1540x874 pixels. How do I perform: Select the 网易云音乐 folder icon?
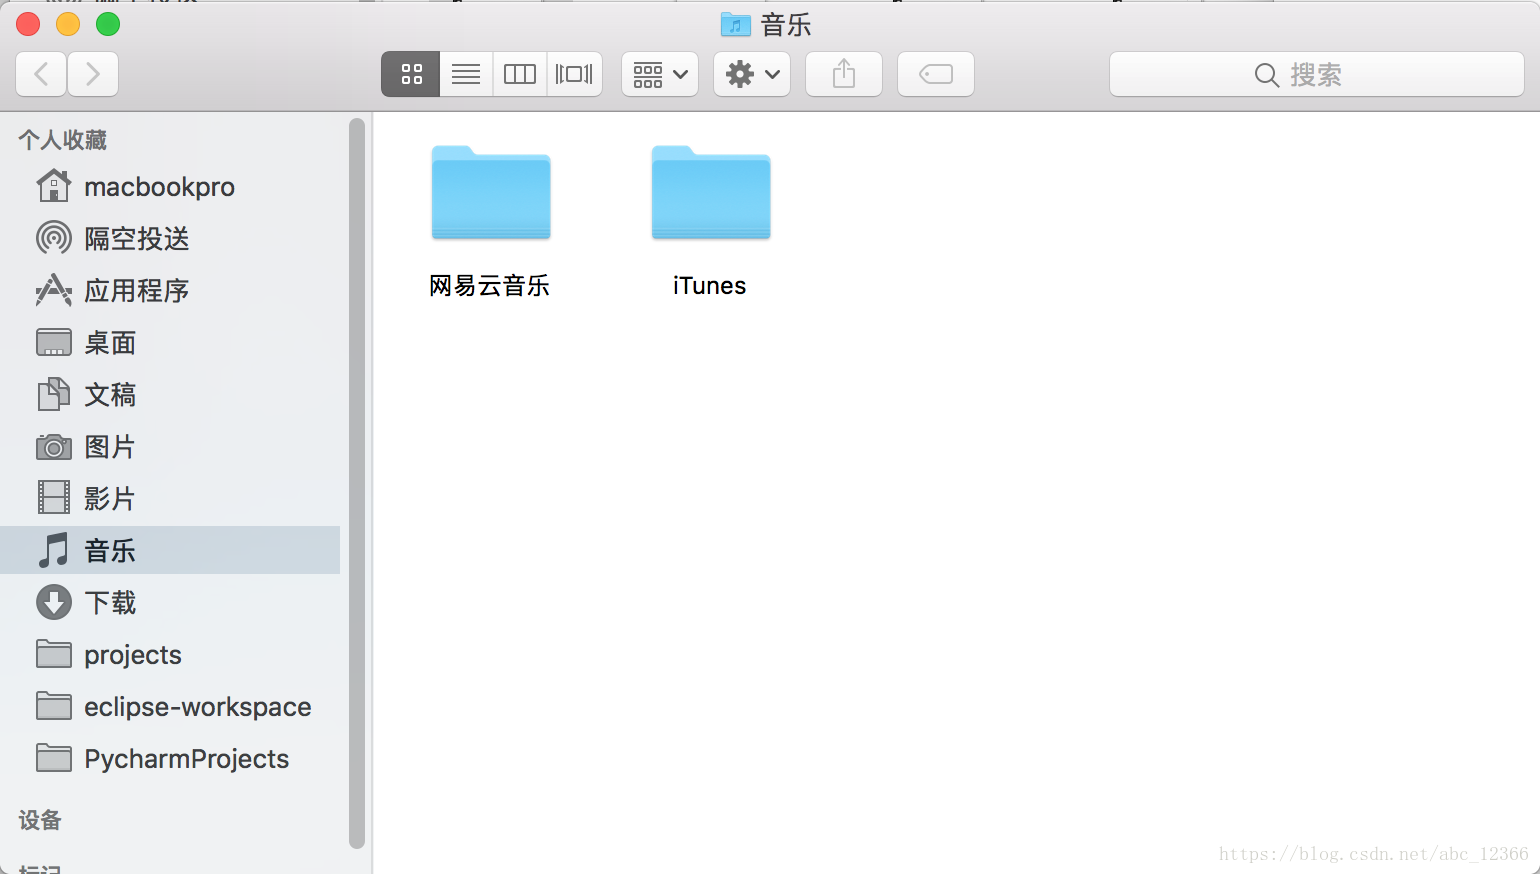[x=491, y=193]
